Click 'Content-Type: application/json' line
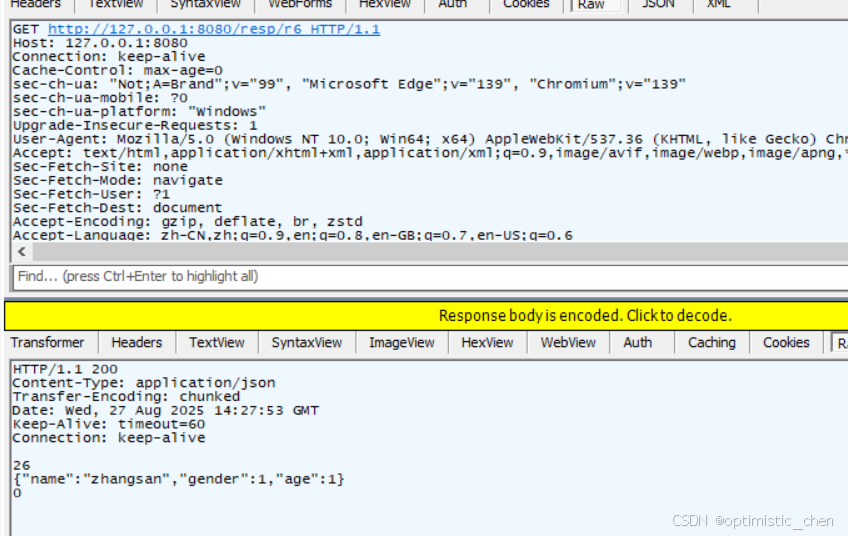Screen dimensions: 848x536 pyautogui.click(x=144, y=383)
